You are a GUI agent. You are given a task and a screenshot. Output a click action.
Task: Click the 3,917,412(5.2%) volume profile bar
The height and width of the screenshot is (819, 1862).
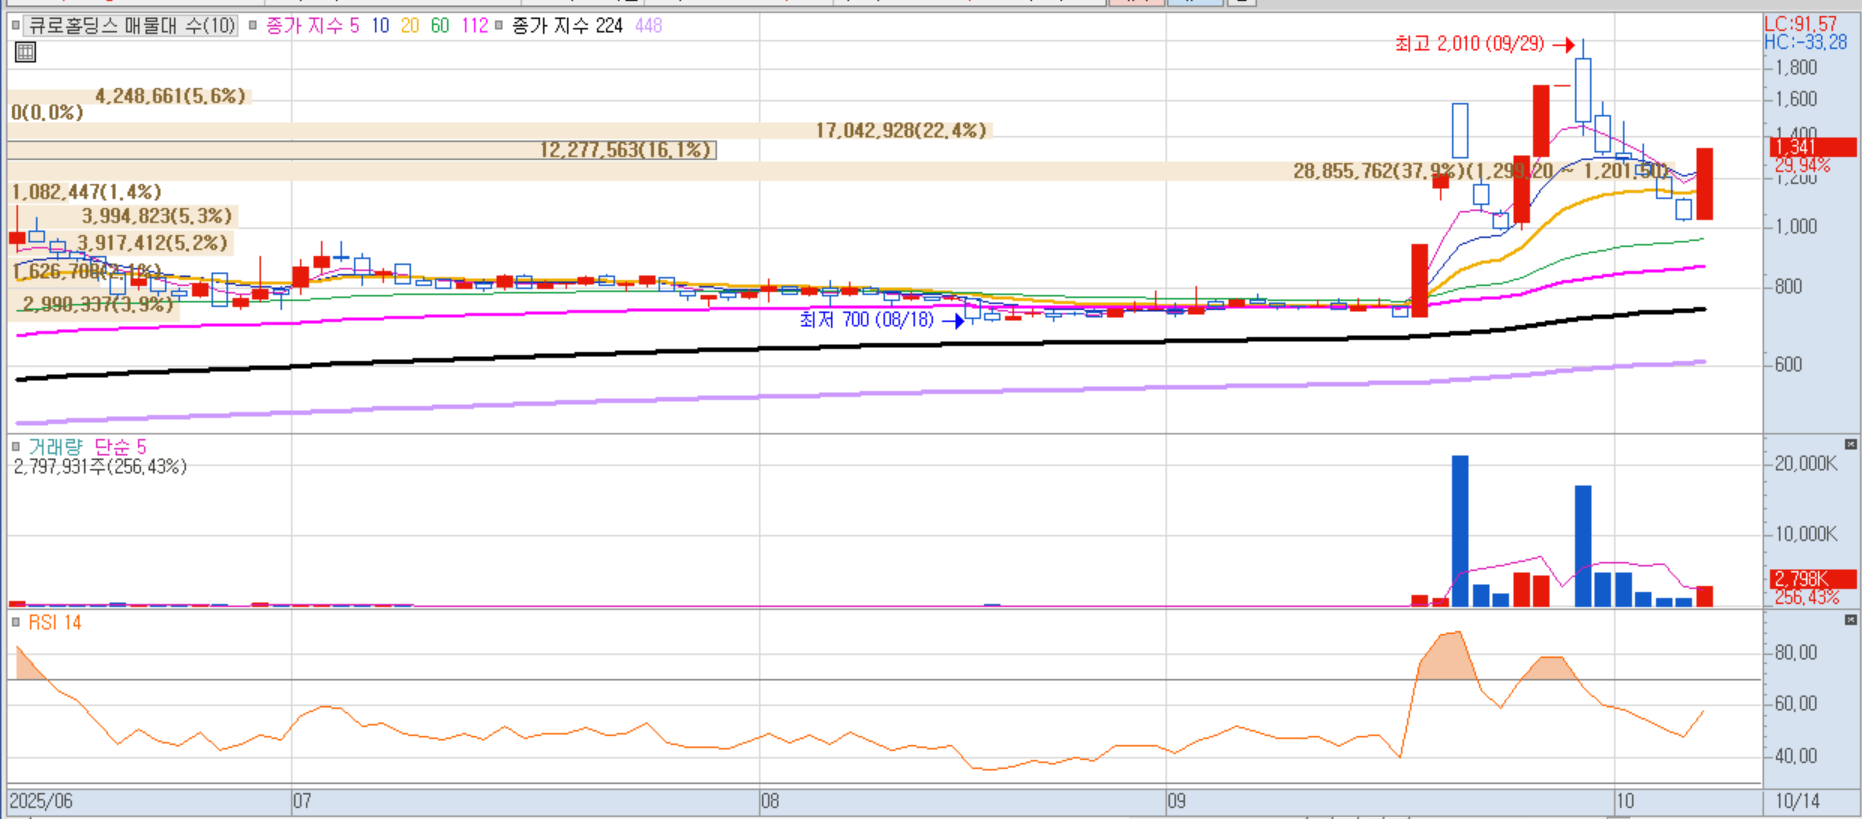click(x=120, y=243)
